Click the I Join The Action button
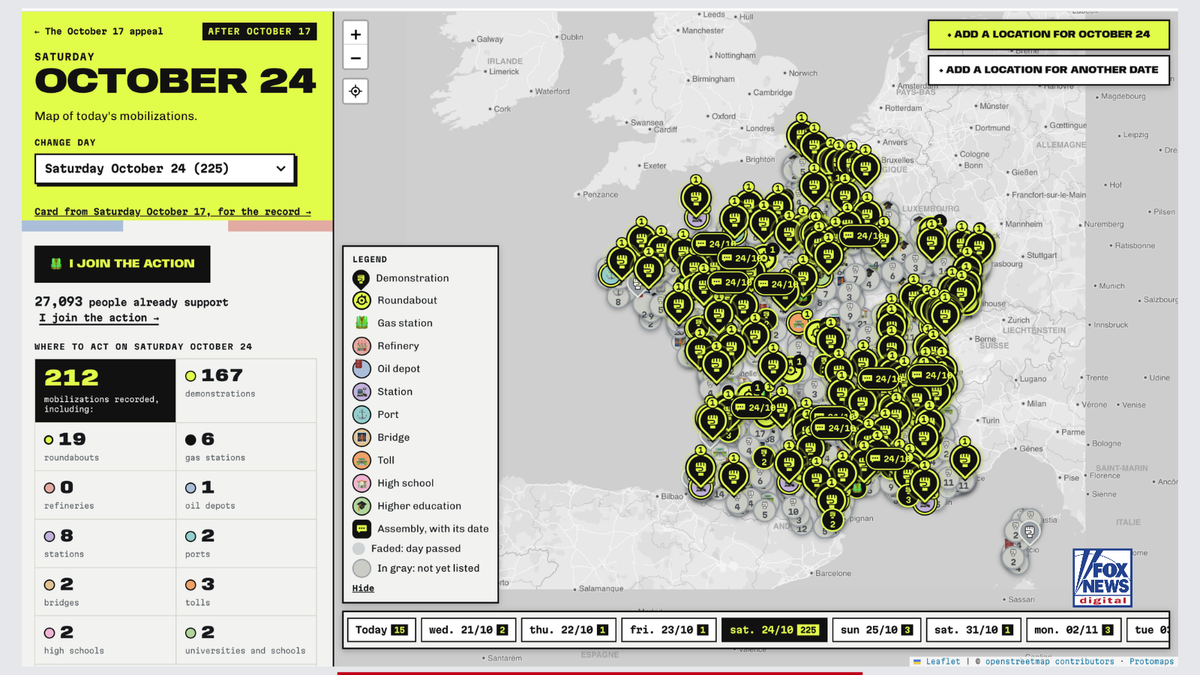This screenshot has height=675, width=1200. (x=122, y=264)
